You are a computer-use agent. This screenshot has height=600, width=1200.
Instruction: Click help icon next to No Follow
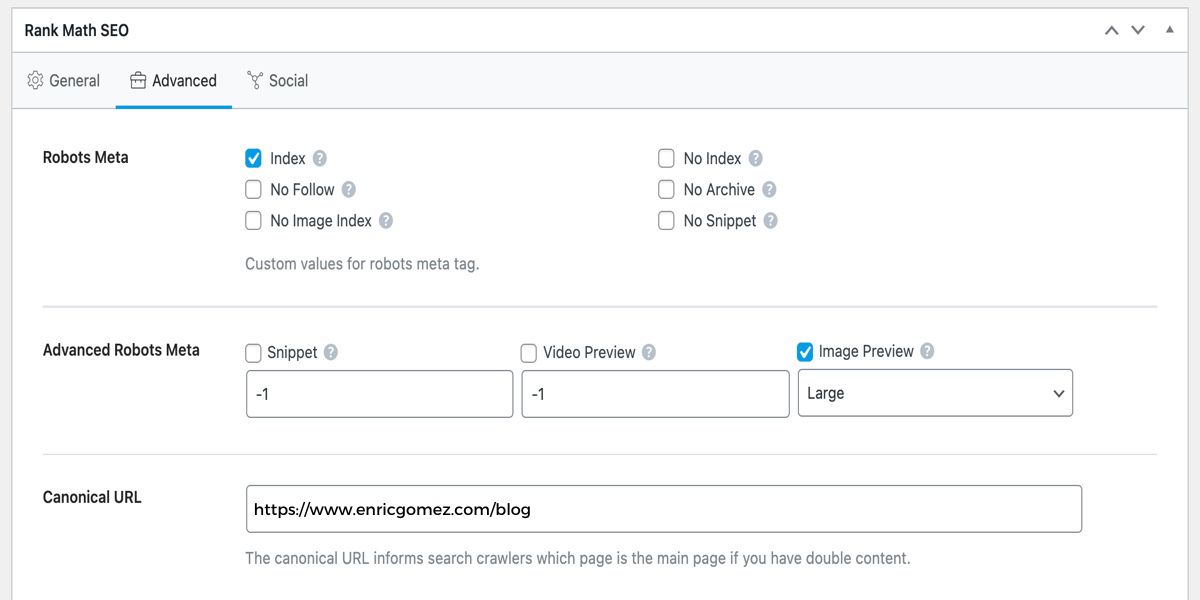[x=348, y=189]
